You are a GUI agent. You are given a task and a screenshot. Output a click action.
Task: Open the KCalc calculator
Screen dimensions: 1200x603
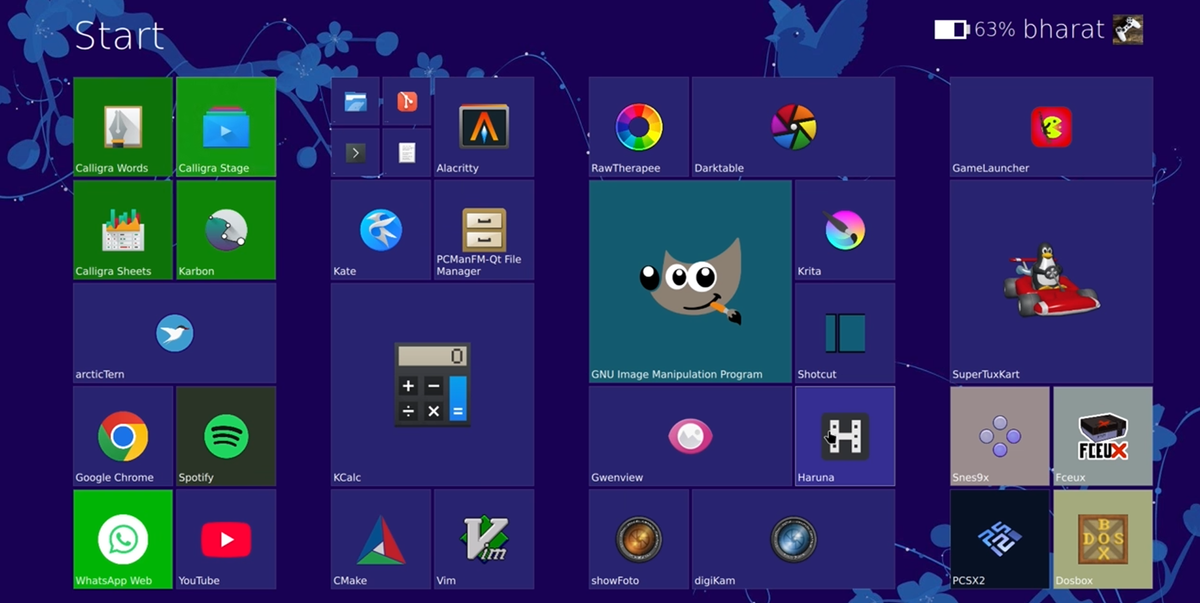432,385
